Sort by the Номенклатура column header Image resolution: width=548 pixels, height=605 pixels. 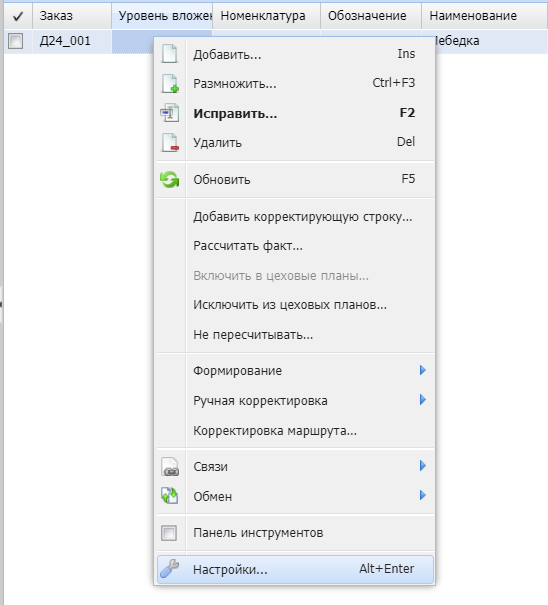coord(266,16)
